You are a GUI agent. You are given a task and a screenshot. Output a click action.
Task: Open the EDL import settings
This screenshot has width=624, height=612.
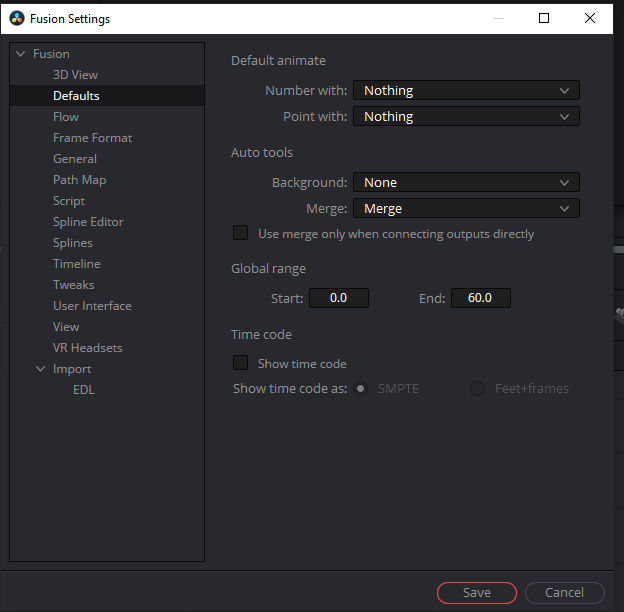coord(84,390)
